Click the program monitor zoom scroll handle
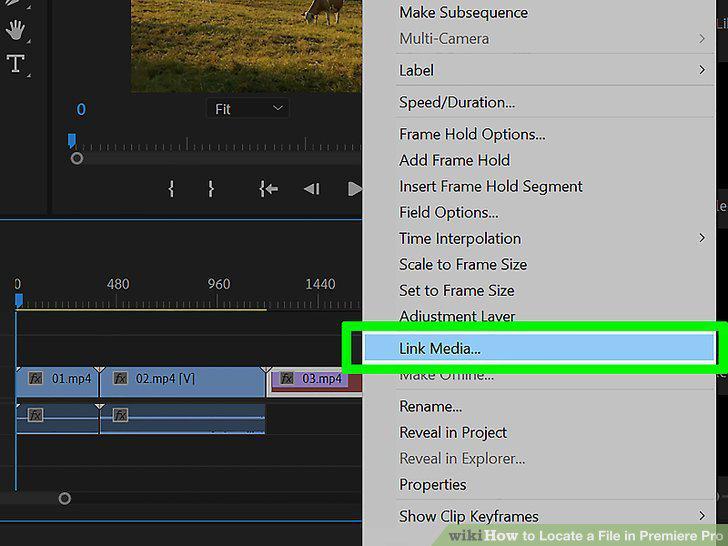The image size is (728, 546). [77, 159]
